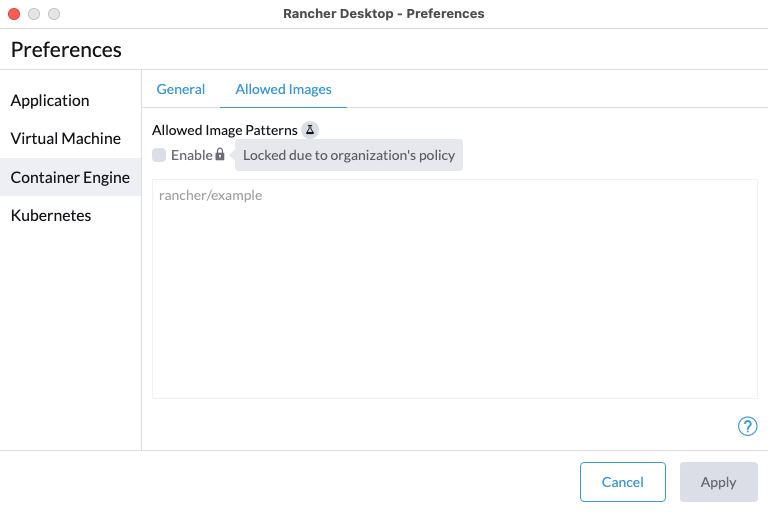
Task: Click the grey minimize window button
Action: [x=34, y=14]
